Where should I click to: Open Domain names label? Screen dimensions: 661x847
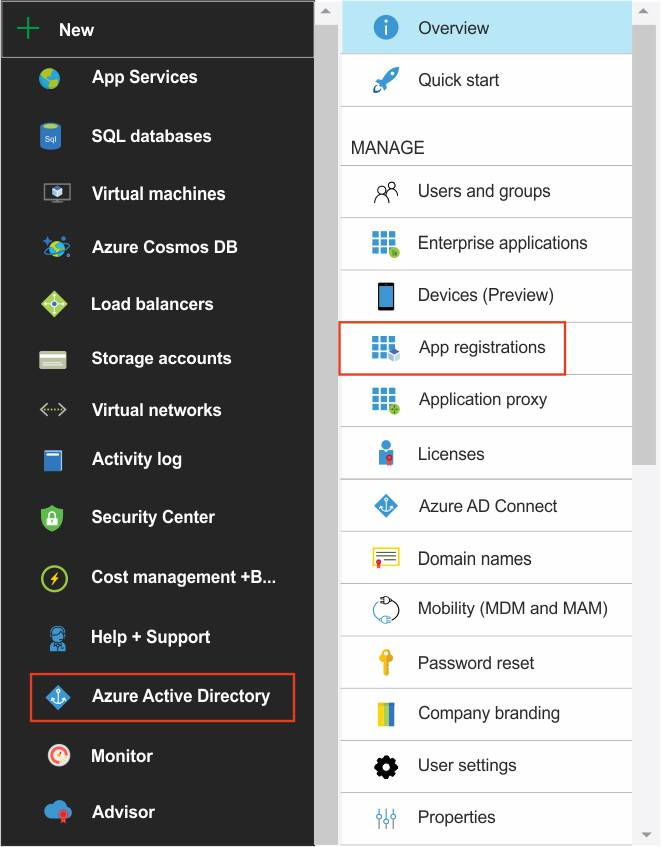[474, 559]
